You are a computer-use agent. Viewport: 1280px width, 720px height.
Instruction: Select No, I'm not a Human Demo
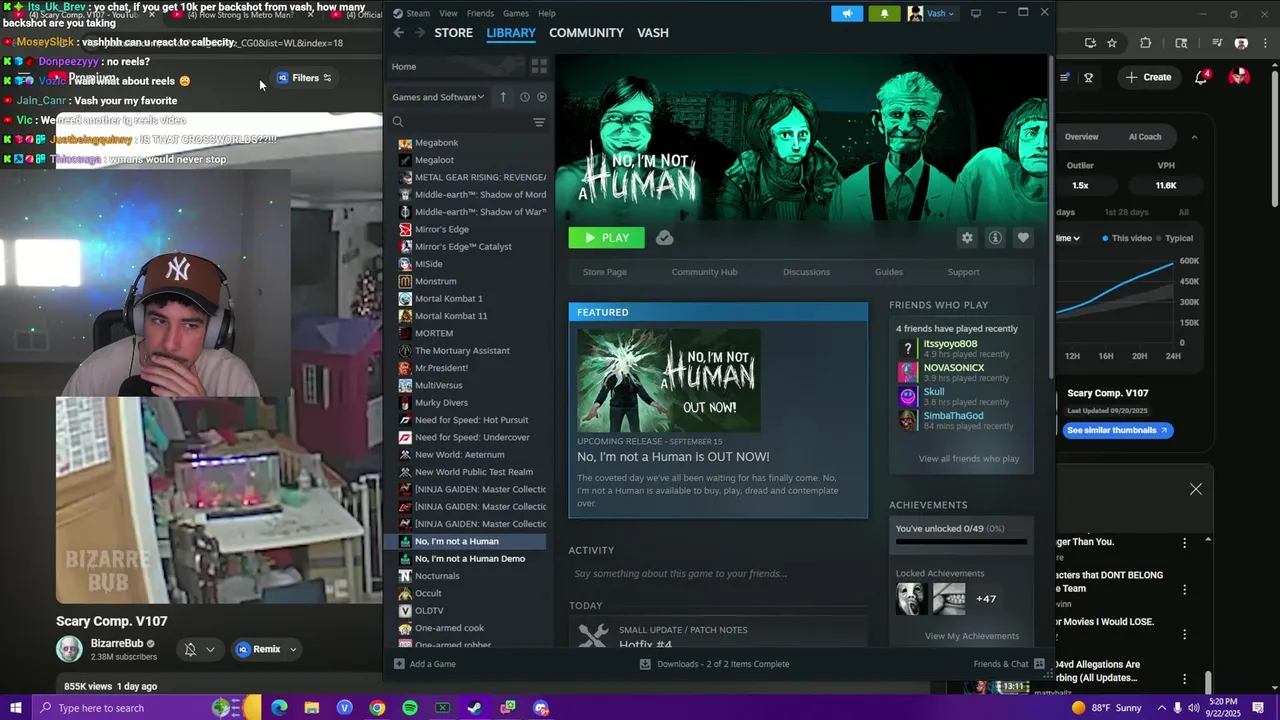tap(469, 559)
